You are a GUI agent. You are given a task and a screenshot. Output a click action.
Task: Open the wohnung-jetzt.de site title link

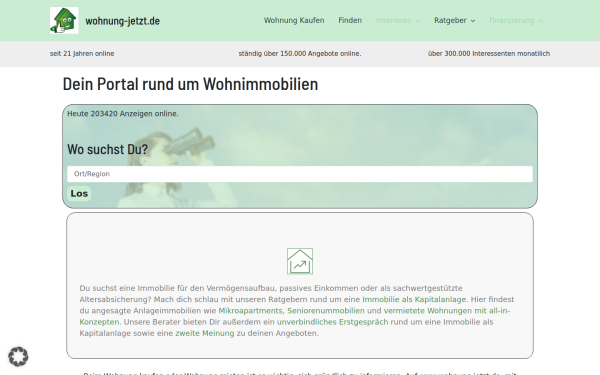[x=122, y=21]
